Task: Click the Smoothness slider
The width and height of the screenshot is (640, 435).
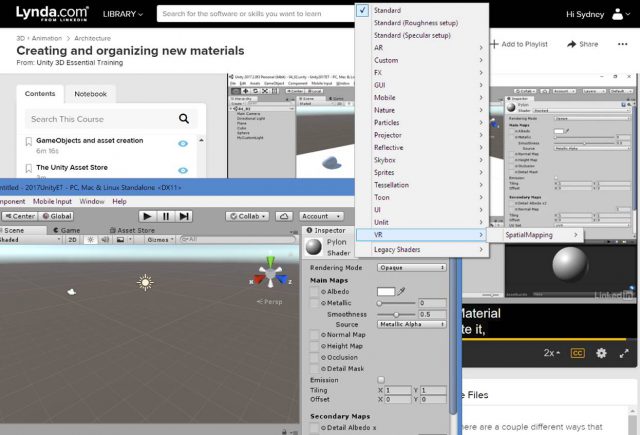Action: point(396,314)
